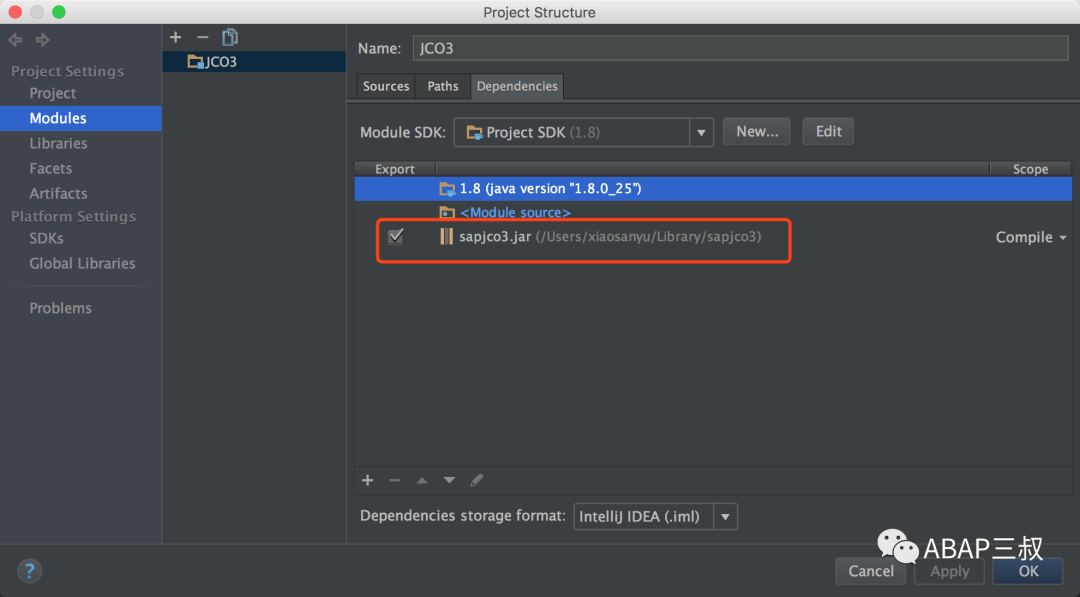
Task: Select the <Module source> row
Action: [x=713, y=213]
